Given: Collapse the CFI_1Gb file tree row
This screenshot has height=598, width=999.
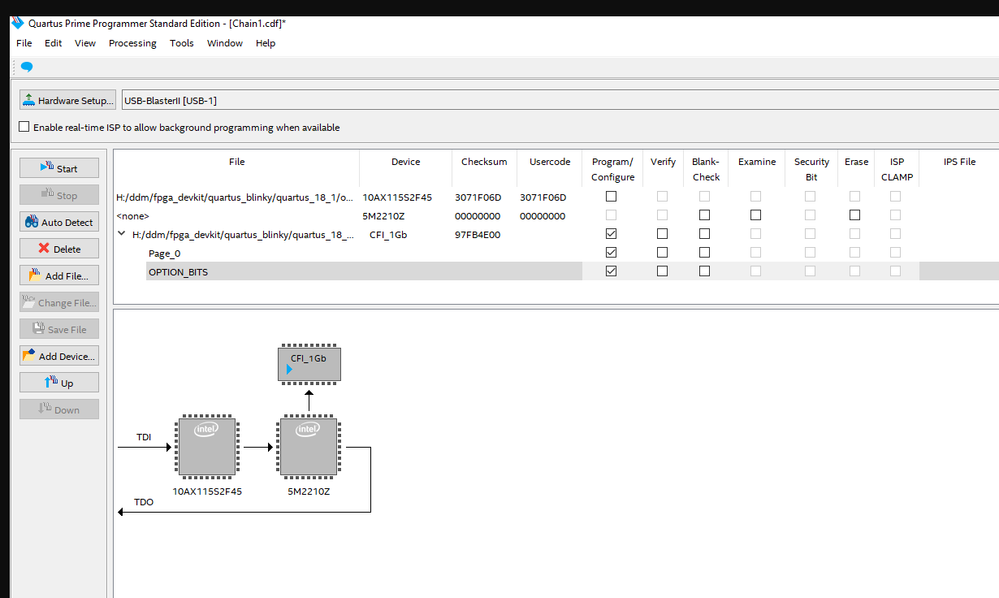Looking at the screenshot, I should 121,234.
